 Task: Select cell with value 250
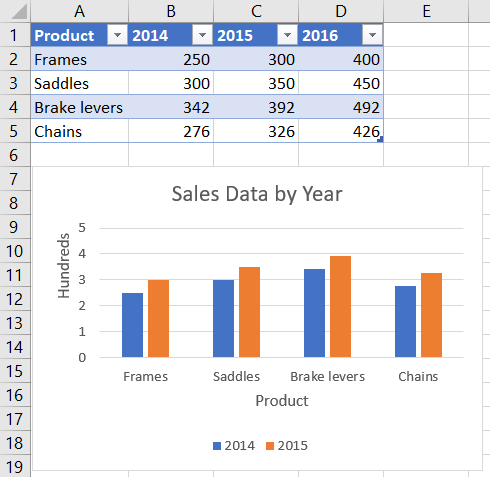pyautogui.click(x=171, y=59)
